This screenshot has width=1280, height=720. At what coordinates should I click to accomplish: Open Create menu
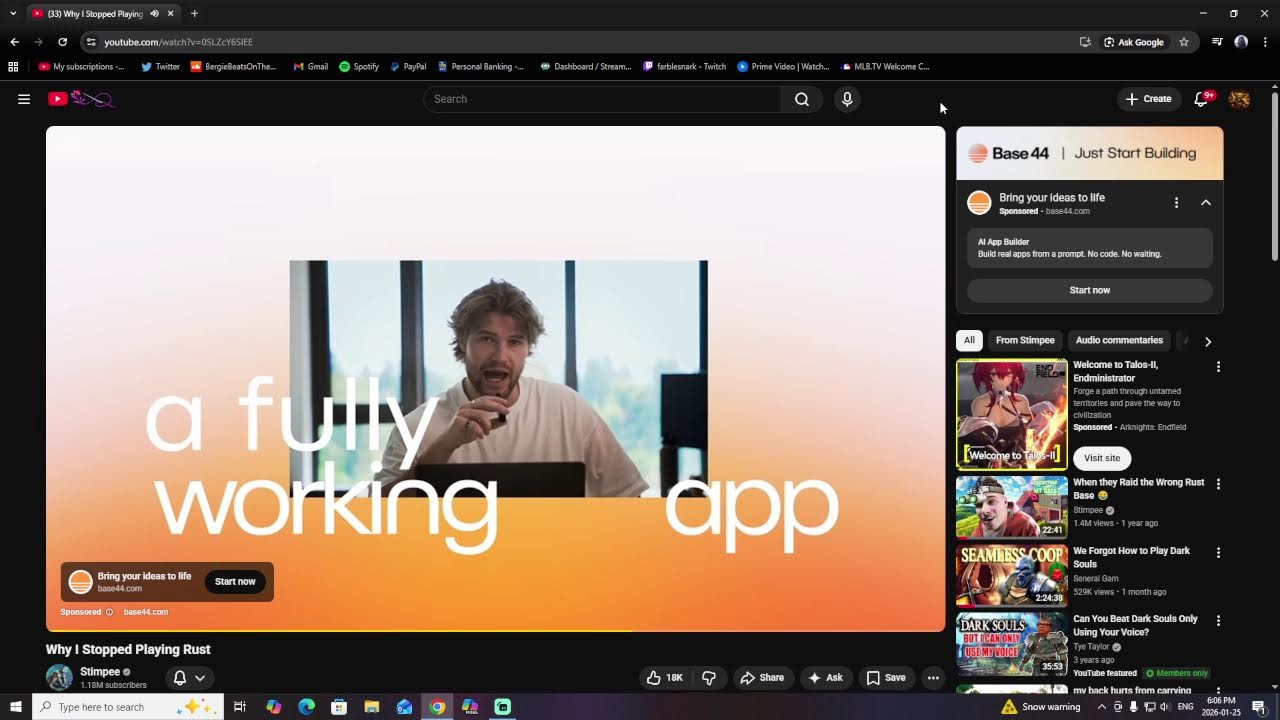1148,99
